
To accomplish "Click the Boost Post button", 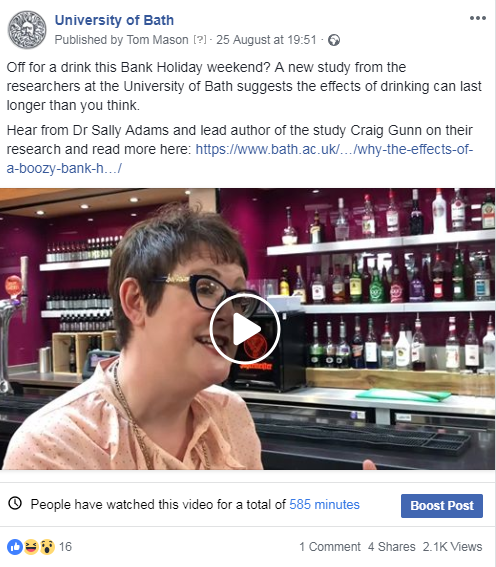I will click(442, 506).
